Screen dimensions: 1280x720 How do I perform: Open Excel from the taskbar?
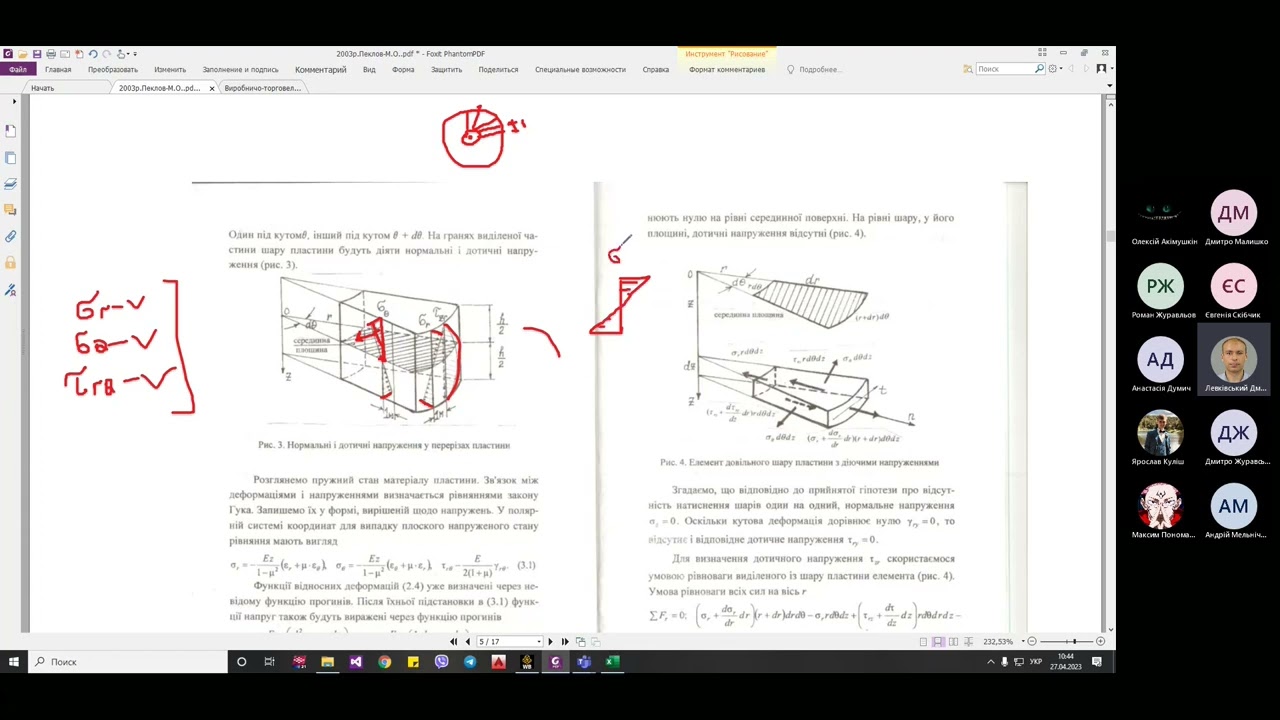(x=612, y=661)
